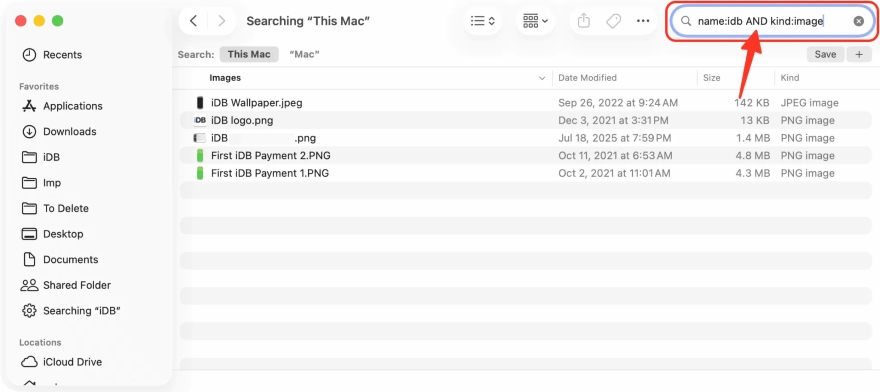Screen dimensions: 880x392
Task: Click the search magnifier icon
Action: (685, 21)
